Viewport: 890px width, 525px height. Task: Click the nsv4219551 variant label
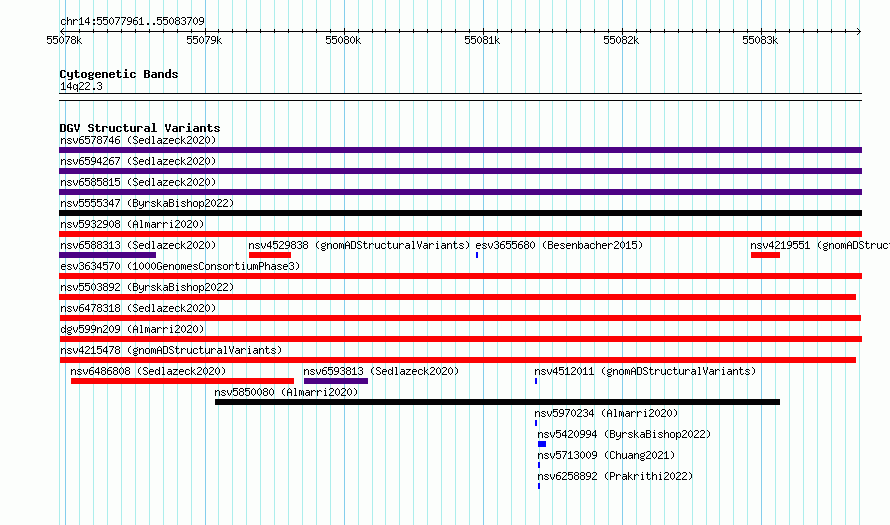click(x=820, y=245)
